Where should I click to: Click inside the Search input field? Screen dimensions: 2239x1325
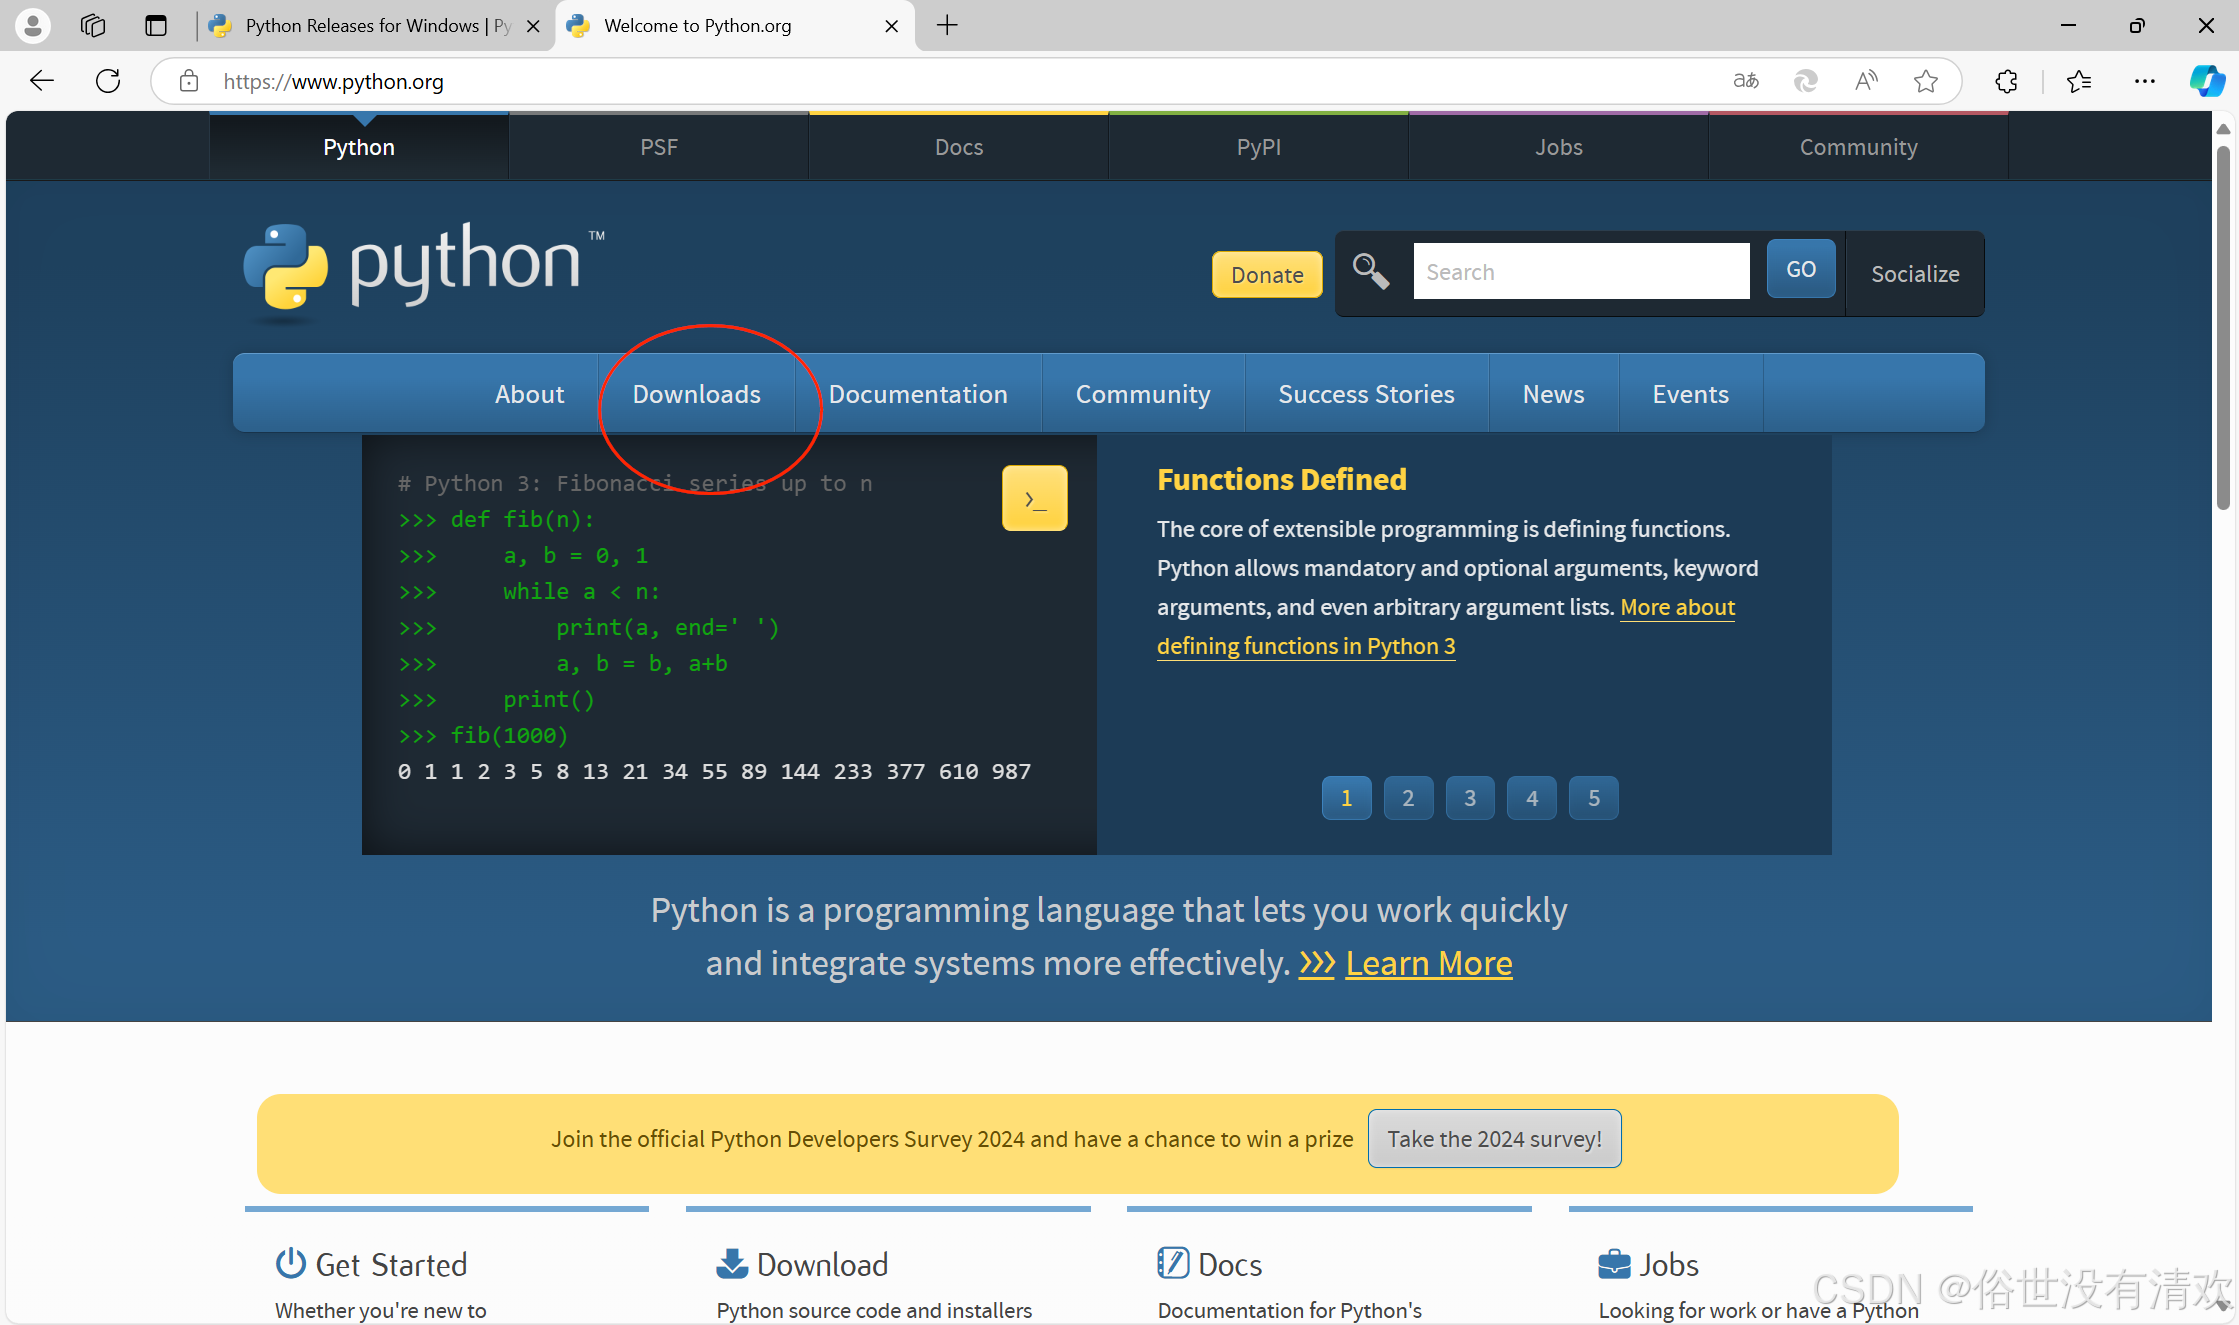pos(1580,272)
